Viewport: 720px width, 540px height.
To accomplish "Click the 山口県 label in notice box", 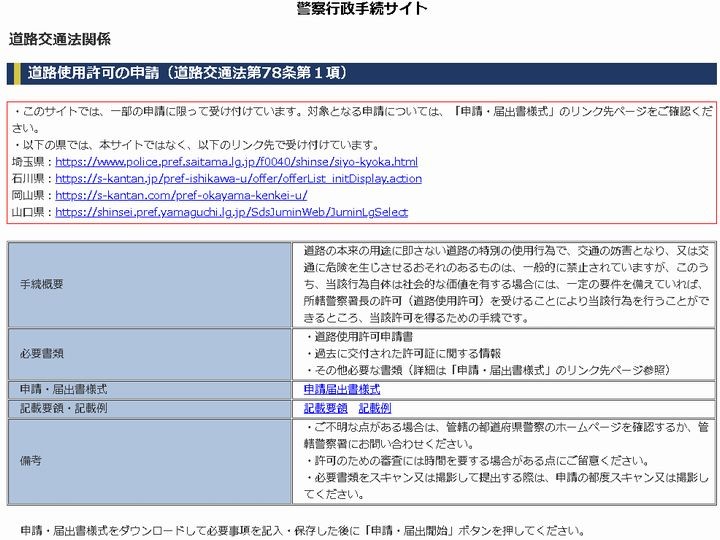I will pyautogui.click(x=33, y=213).
